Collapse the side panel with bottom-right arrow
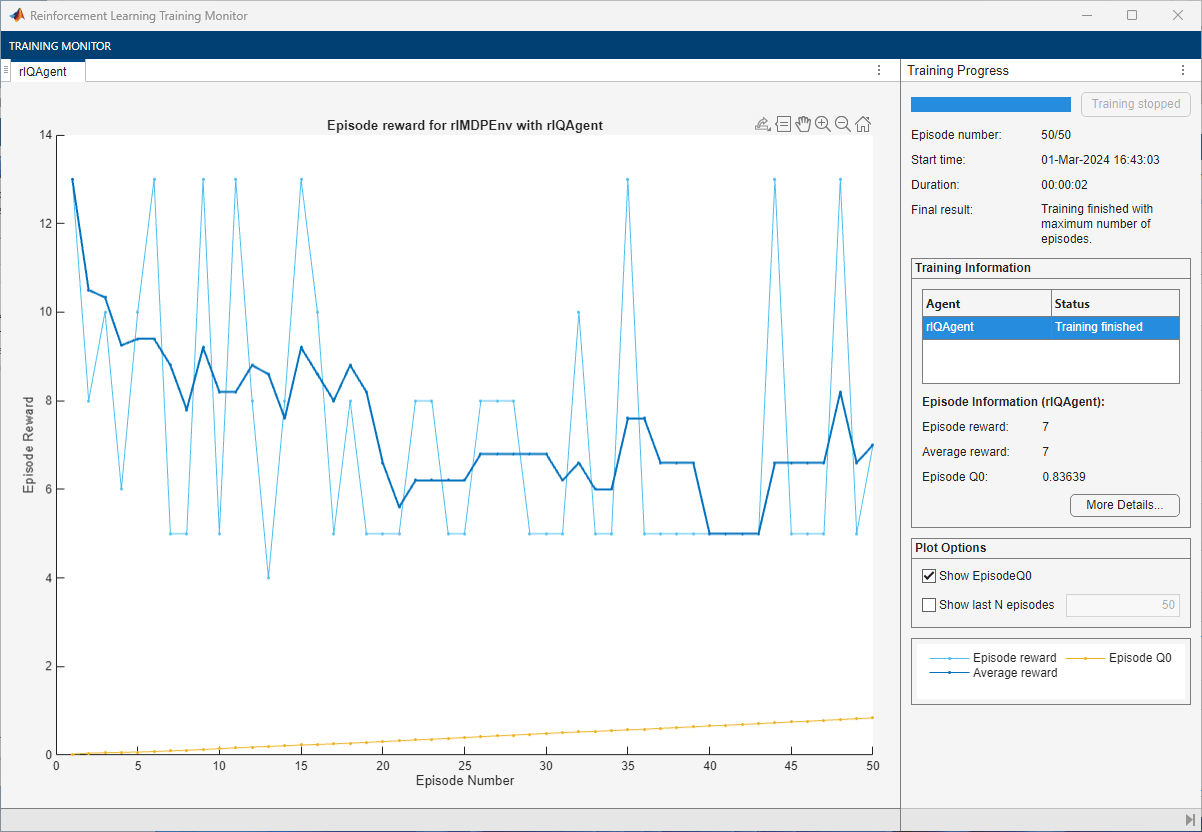Viewport: 1202px width, 832px height. tap(1190, 820)
